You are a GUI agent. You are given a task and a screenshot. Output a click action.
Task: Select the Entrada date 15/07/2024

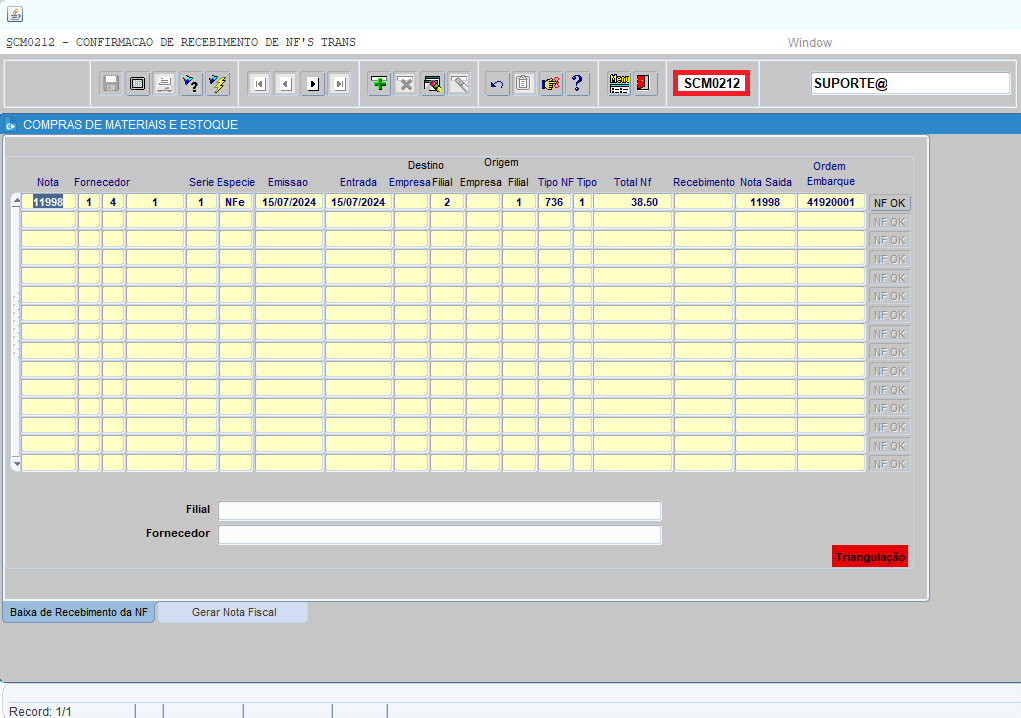click(x=358, y=202)
